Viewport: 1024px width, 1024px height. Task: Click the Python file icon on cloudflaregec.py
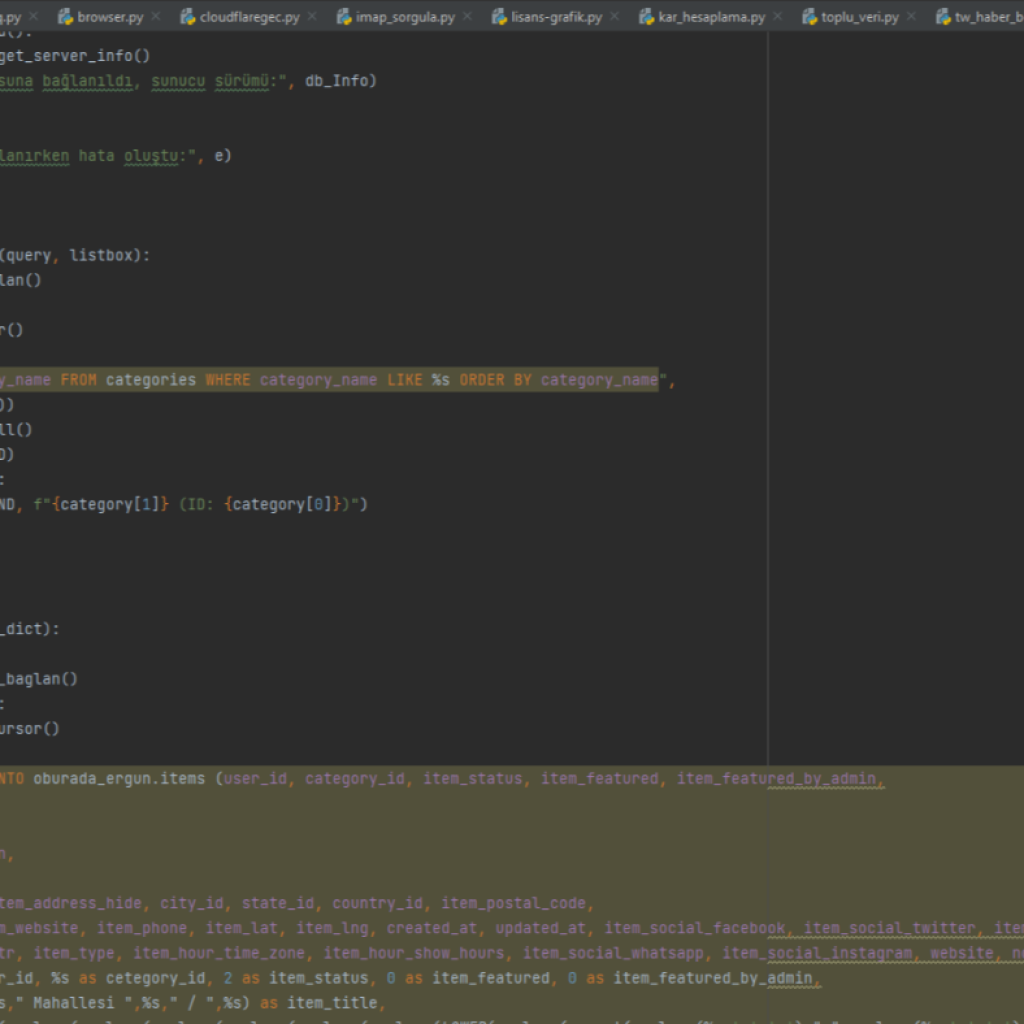[187, 17]
